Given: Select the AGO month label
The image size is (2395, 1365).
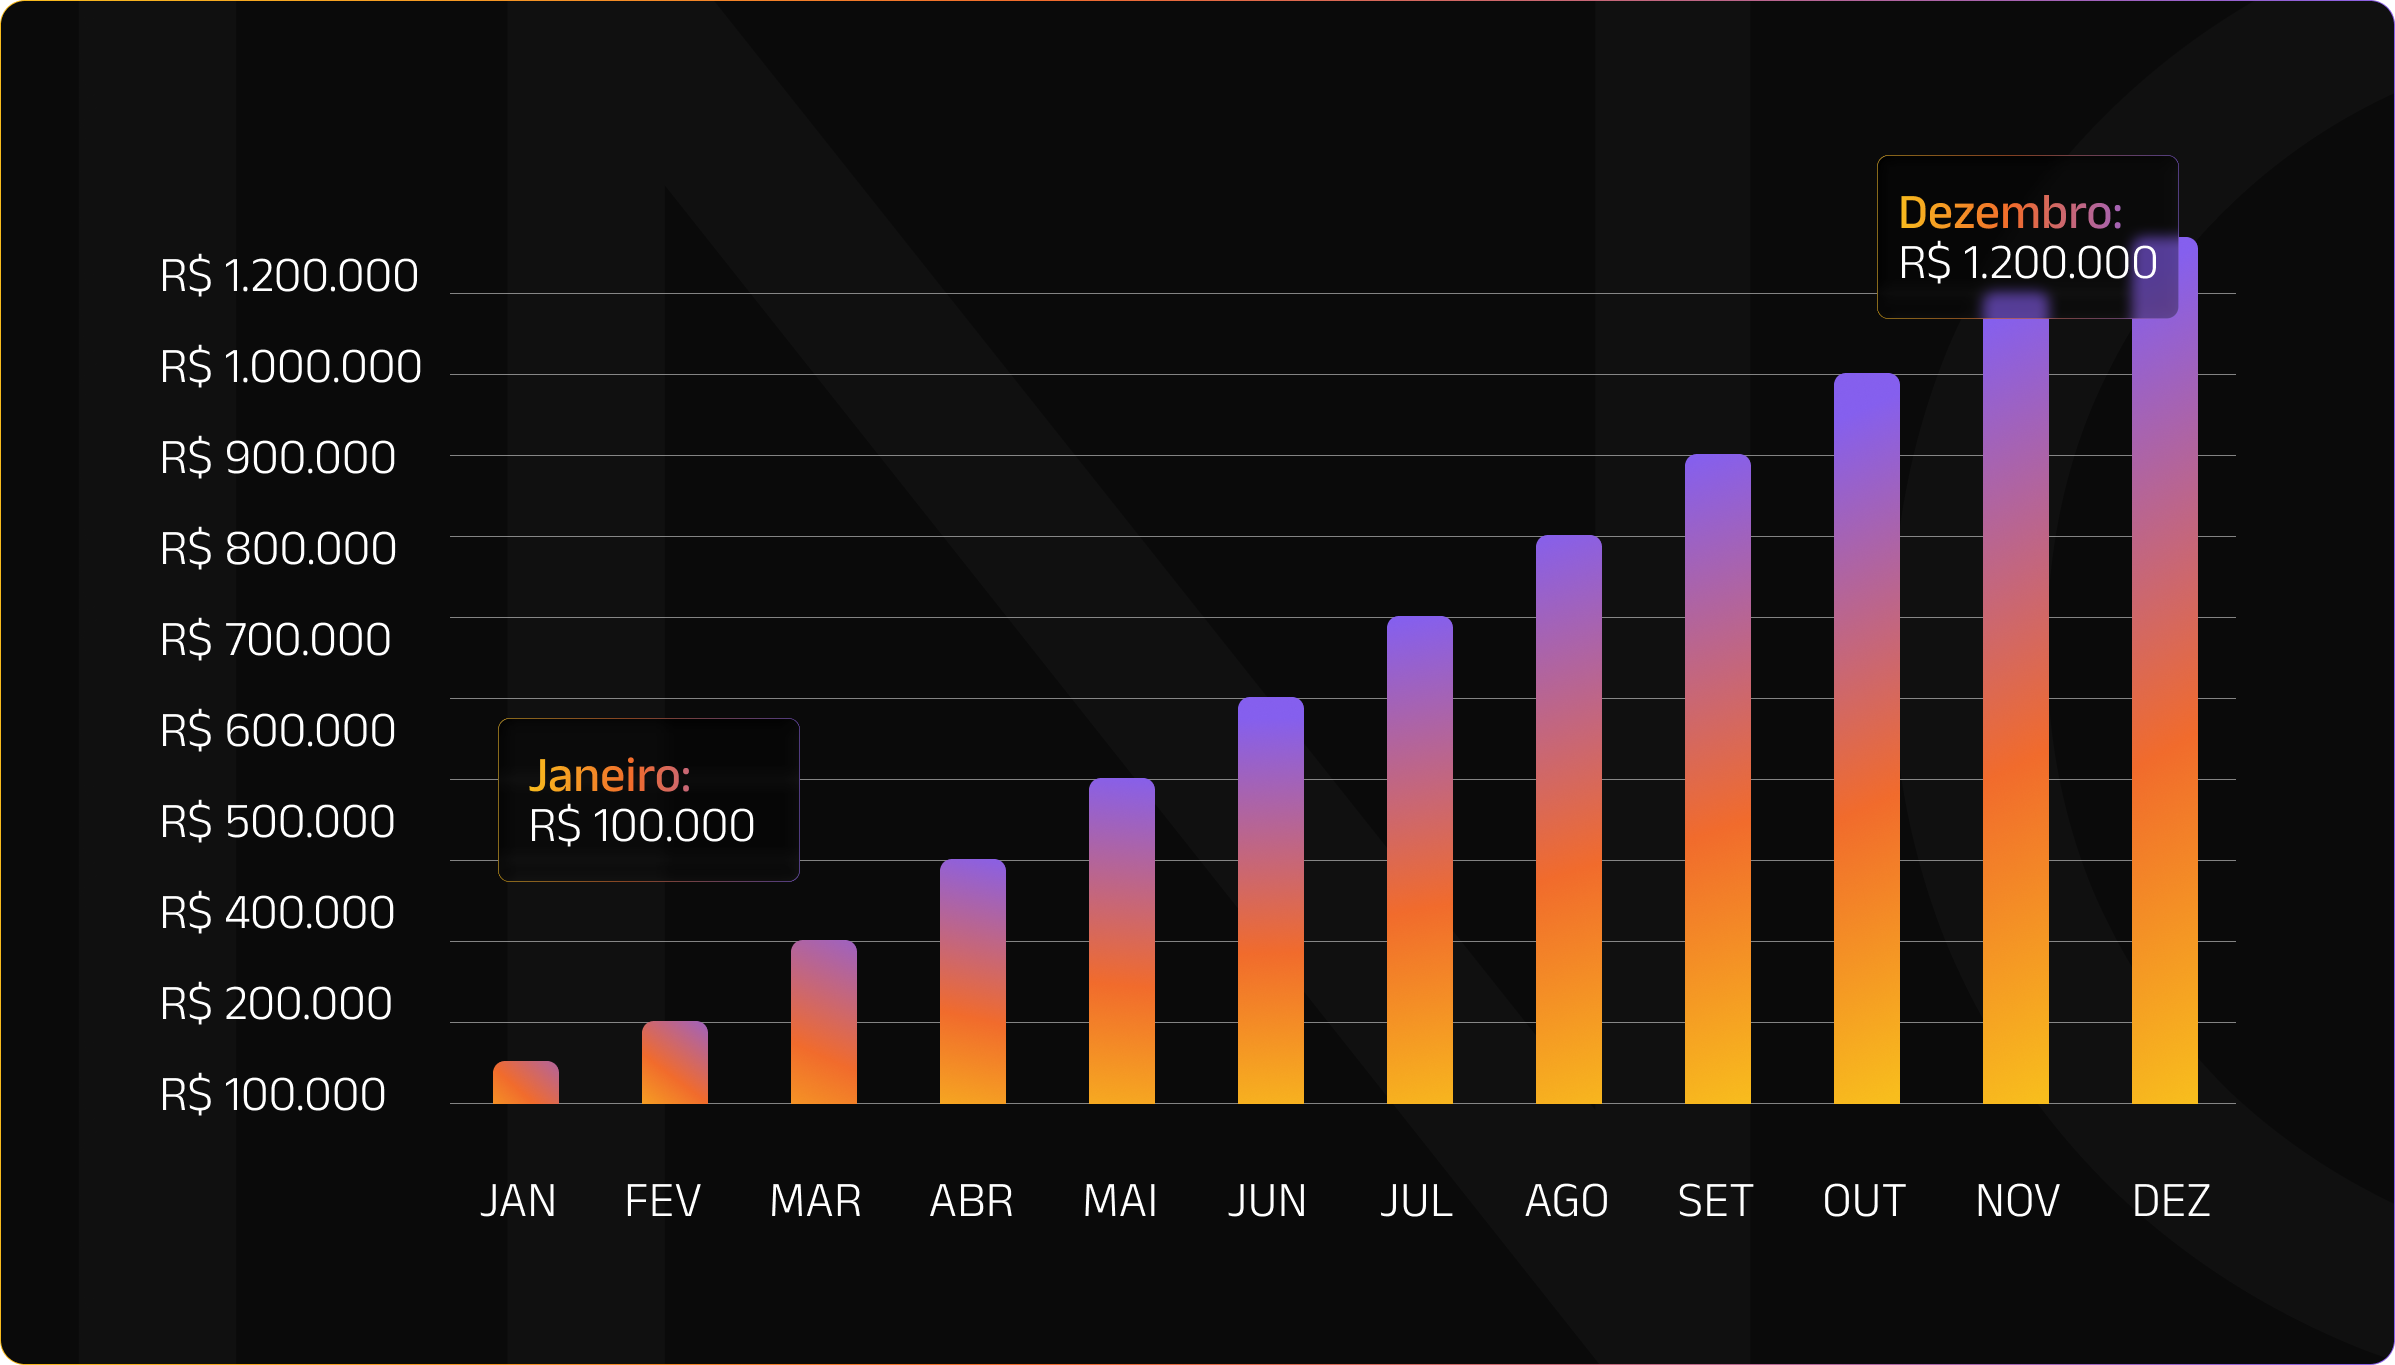Looking at the screenshot, I should point(1566,1201).
